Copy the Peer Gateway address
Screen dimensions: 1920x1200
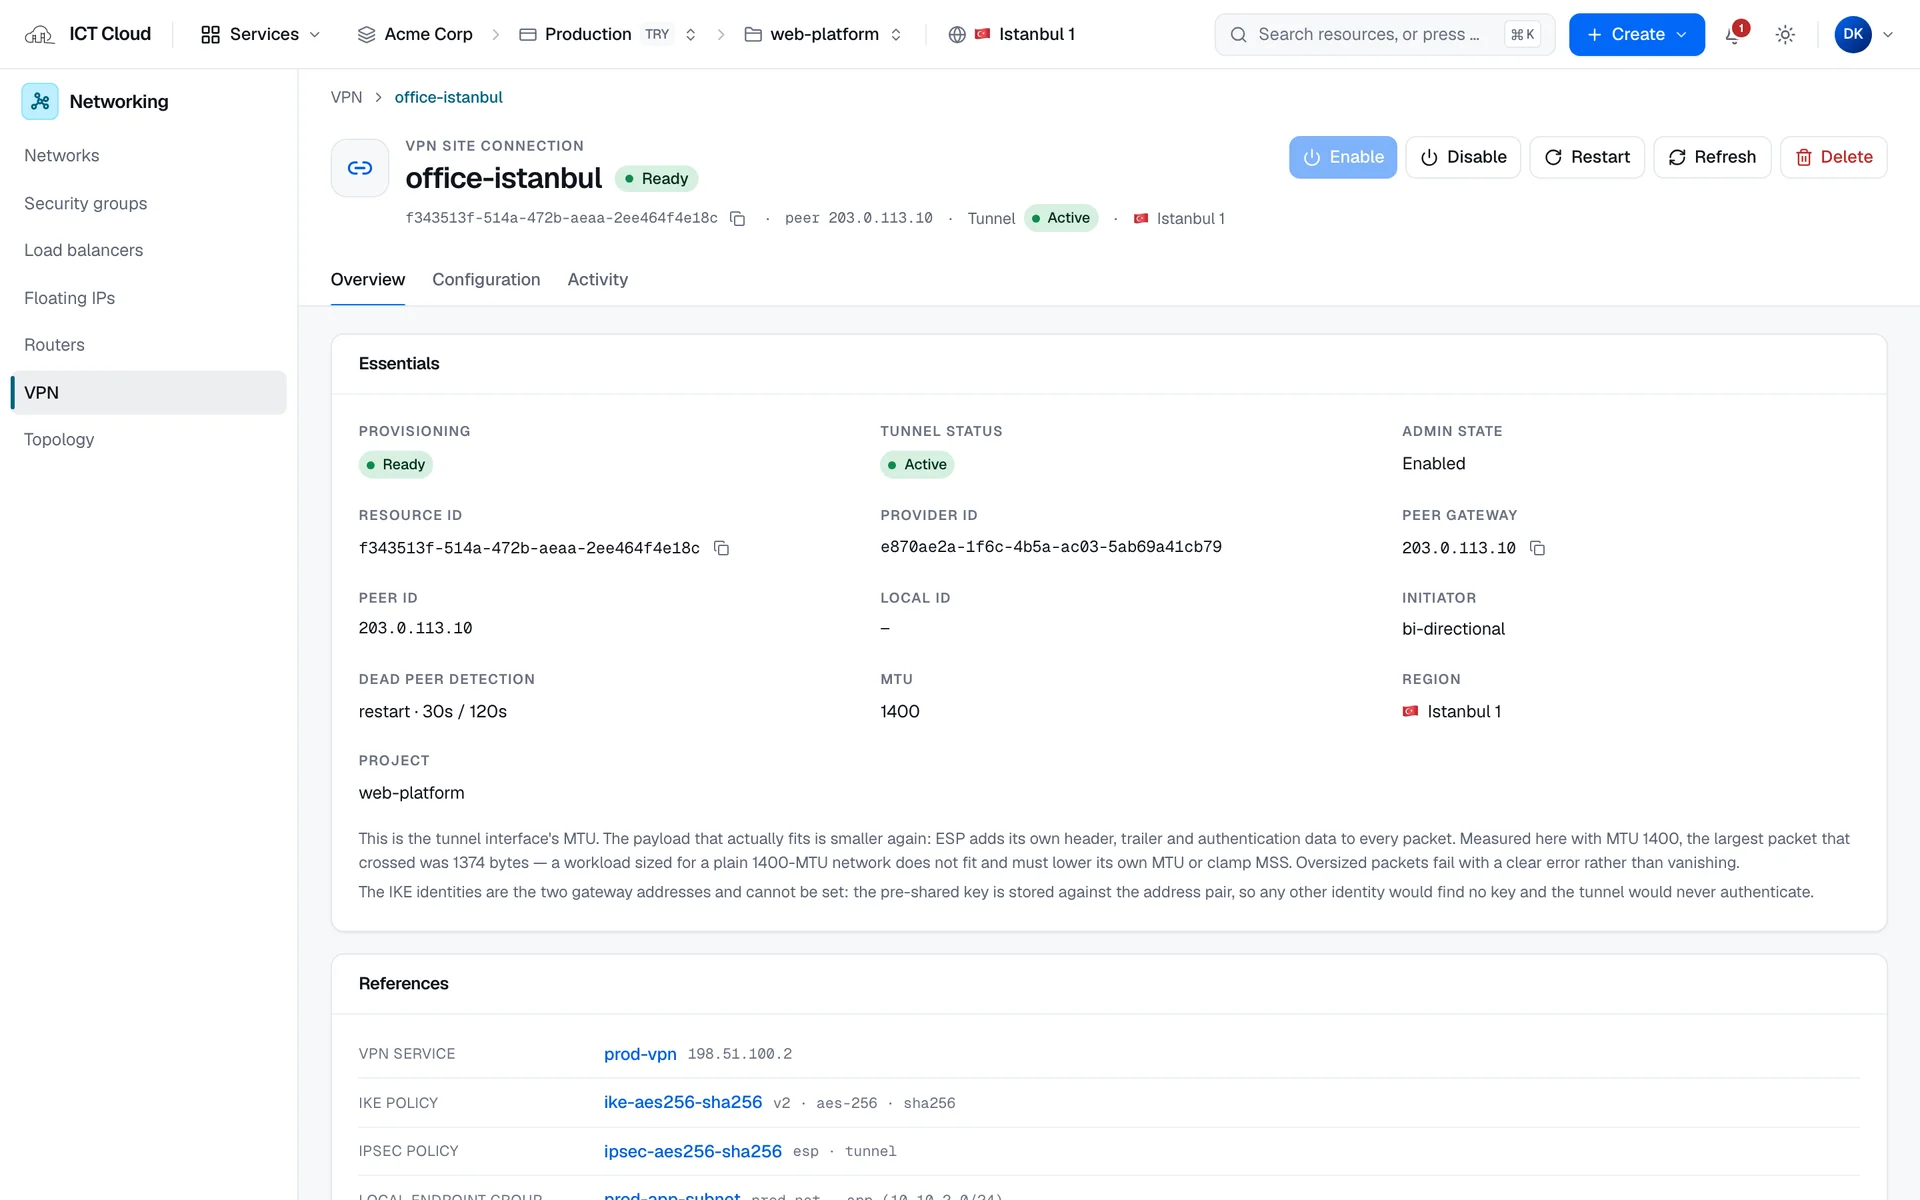pos(1537,548)
